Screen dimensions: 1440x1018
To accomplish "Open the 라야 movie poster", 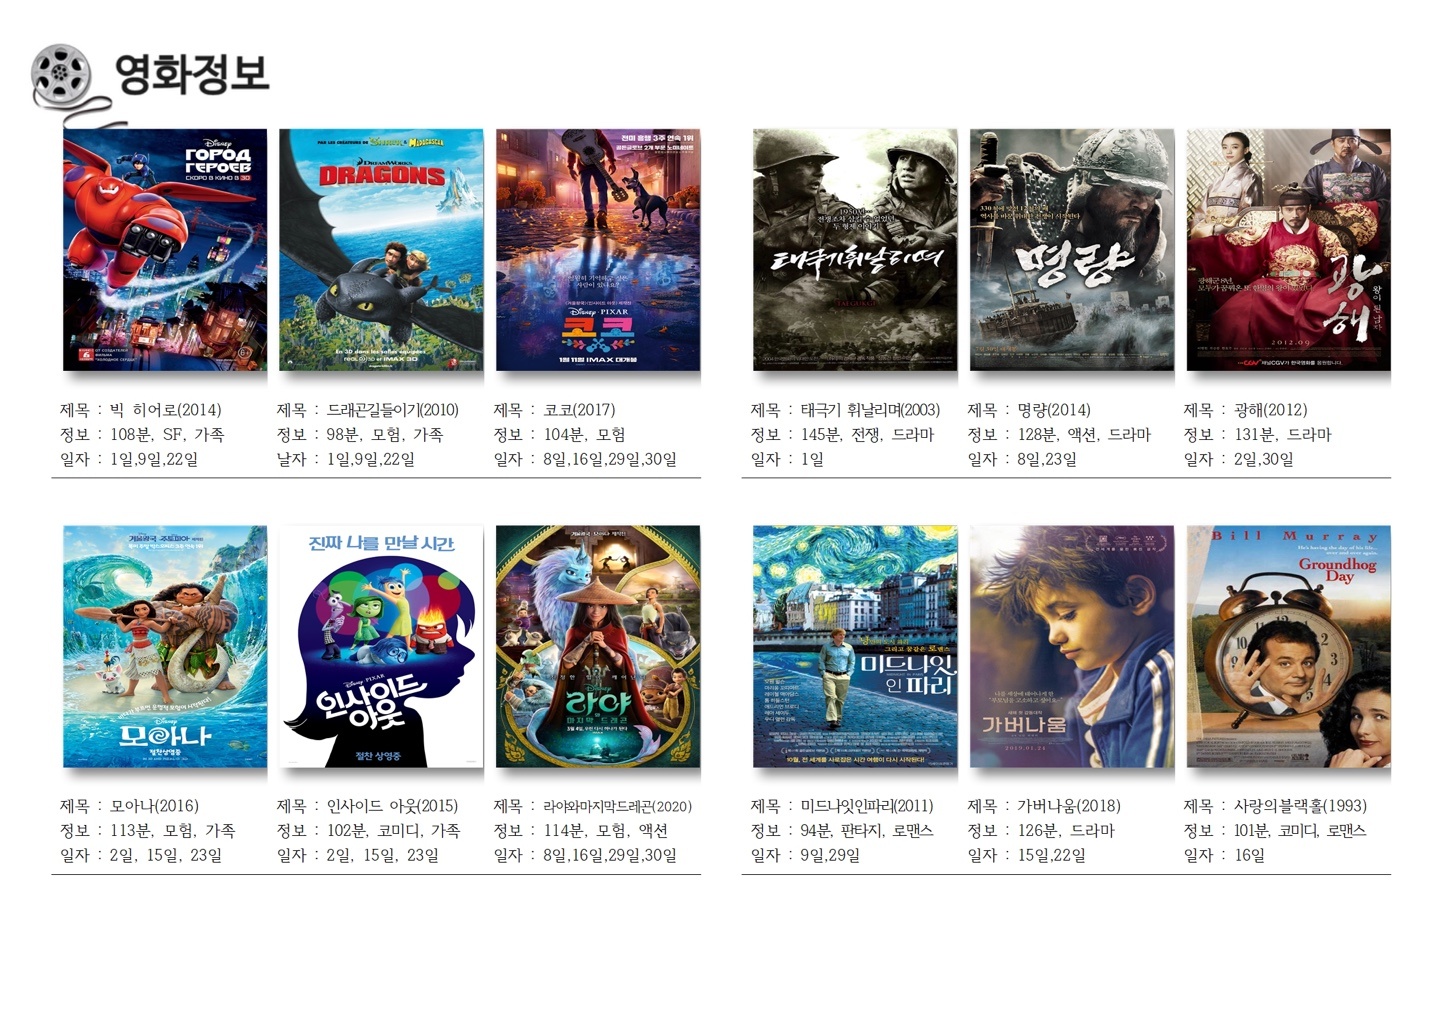I will click(x=598, y=647).
